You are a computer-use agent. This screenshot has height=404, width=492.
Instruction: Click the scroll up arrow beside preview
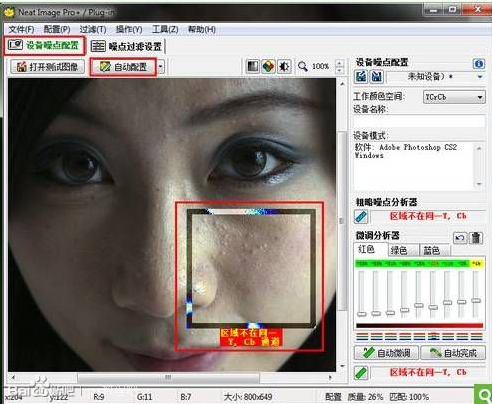click(342, 84)
